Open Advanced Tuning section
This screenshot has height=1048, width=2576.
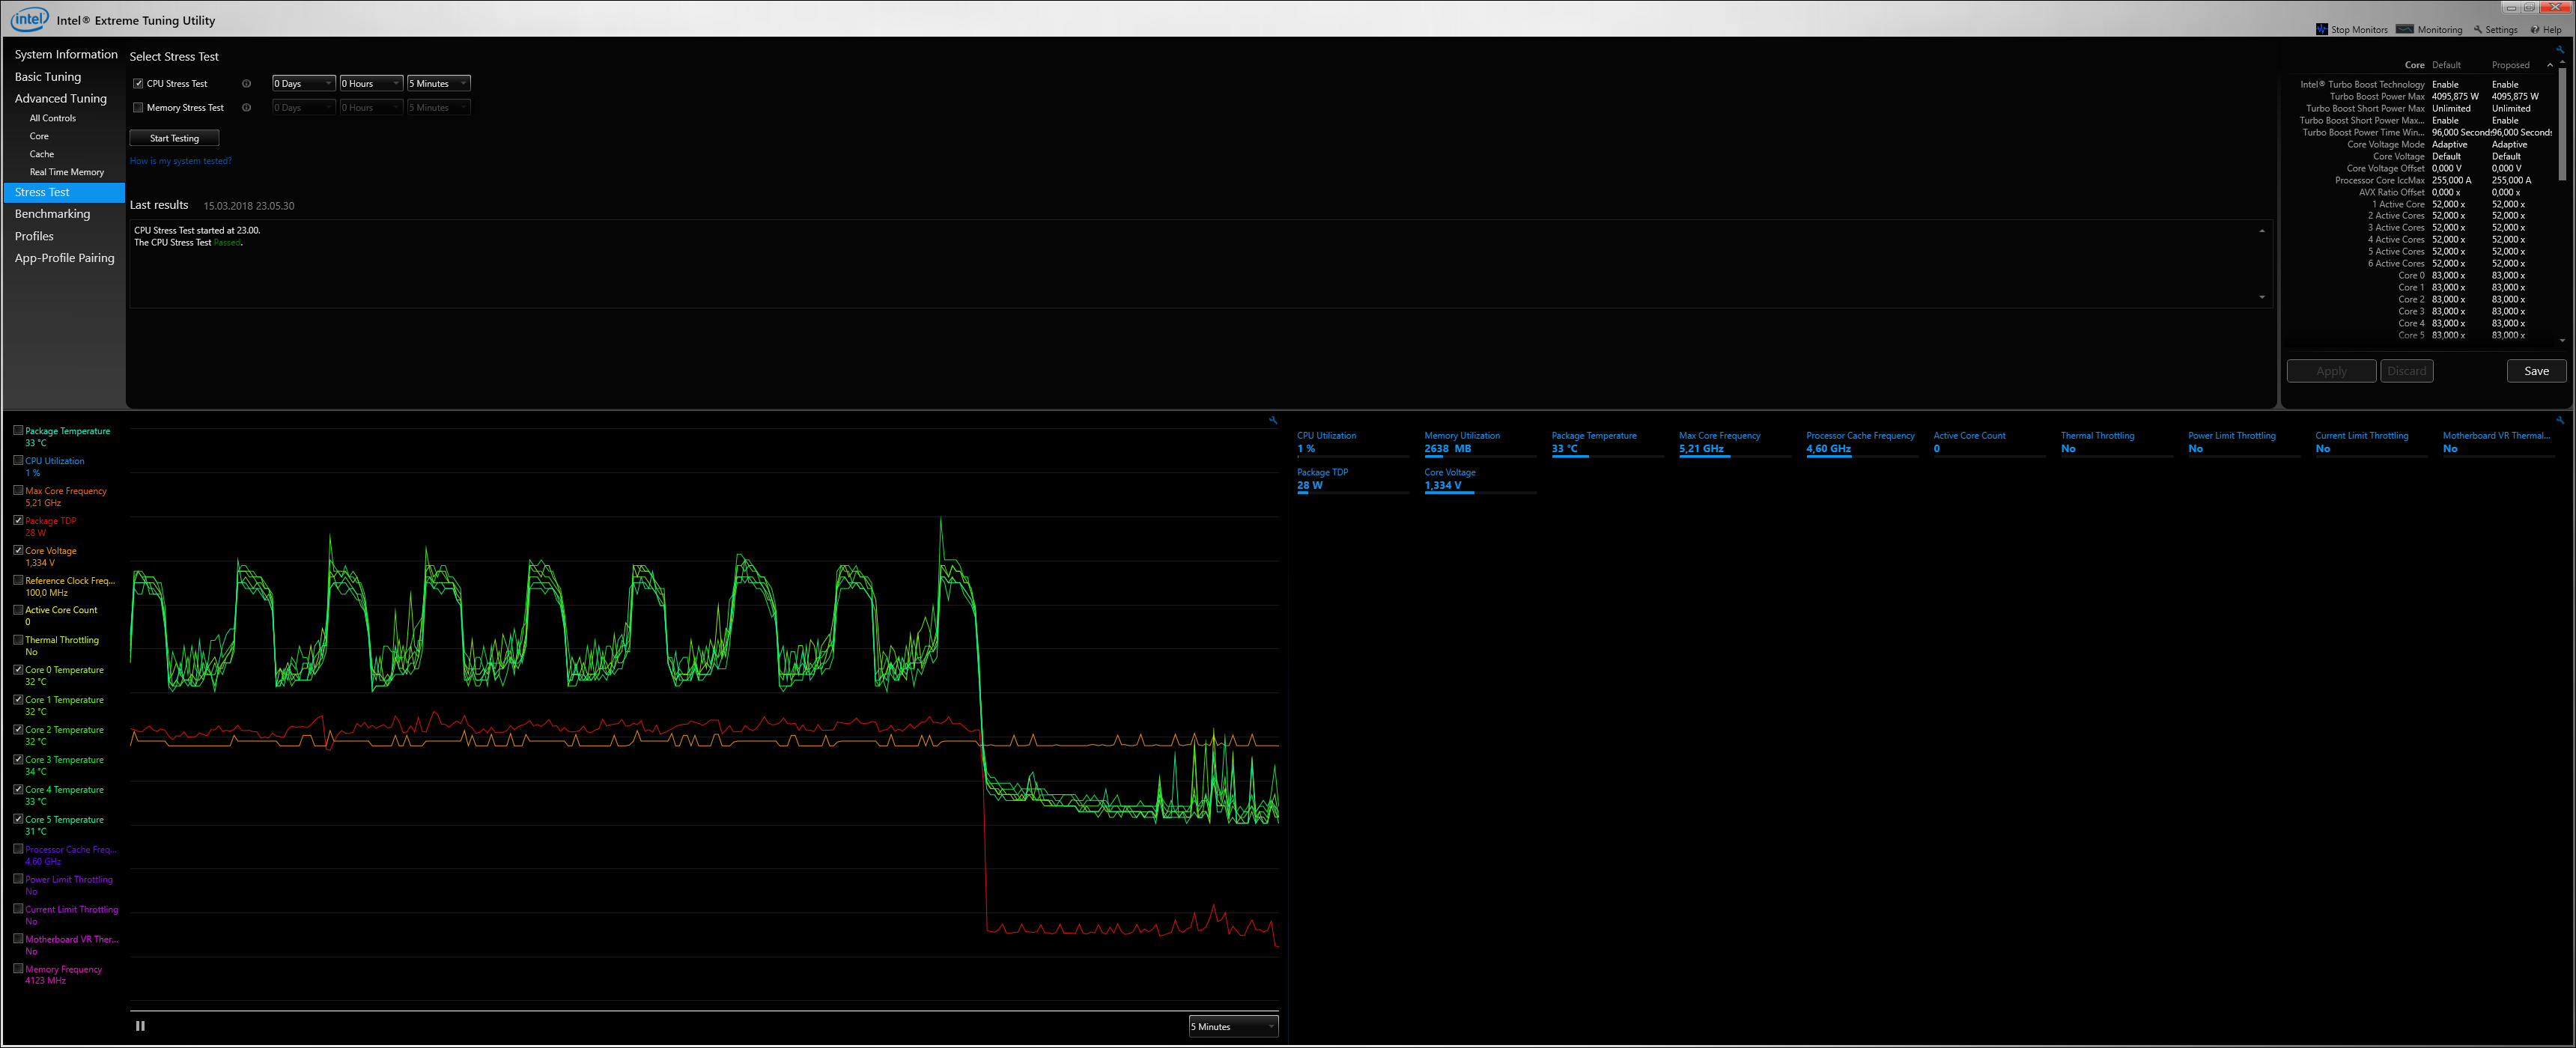pyautogui.click(x=61, y=98)
